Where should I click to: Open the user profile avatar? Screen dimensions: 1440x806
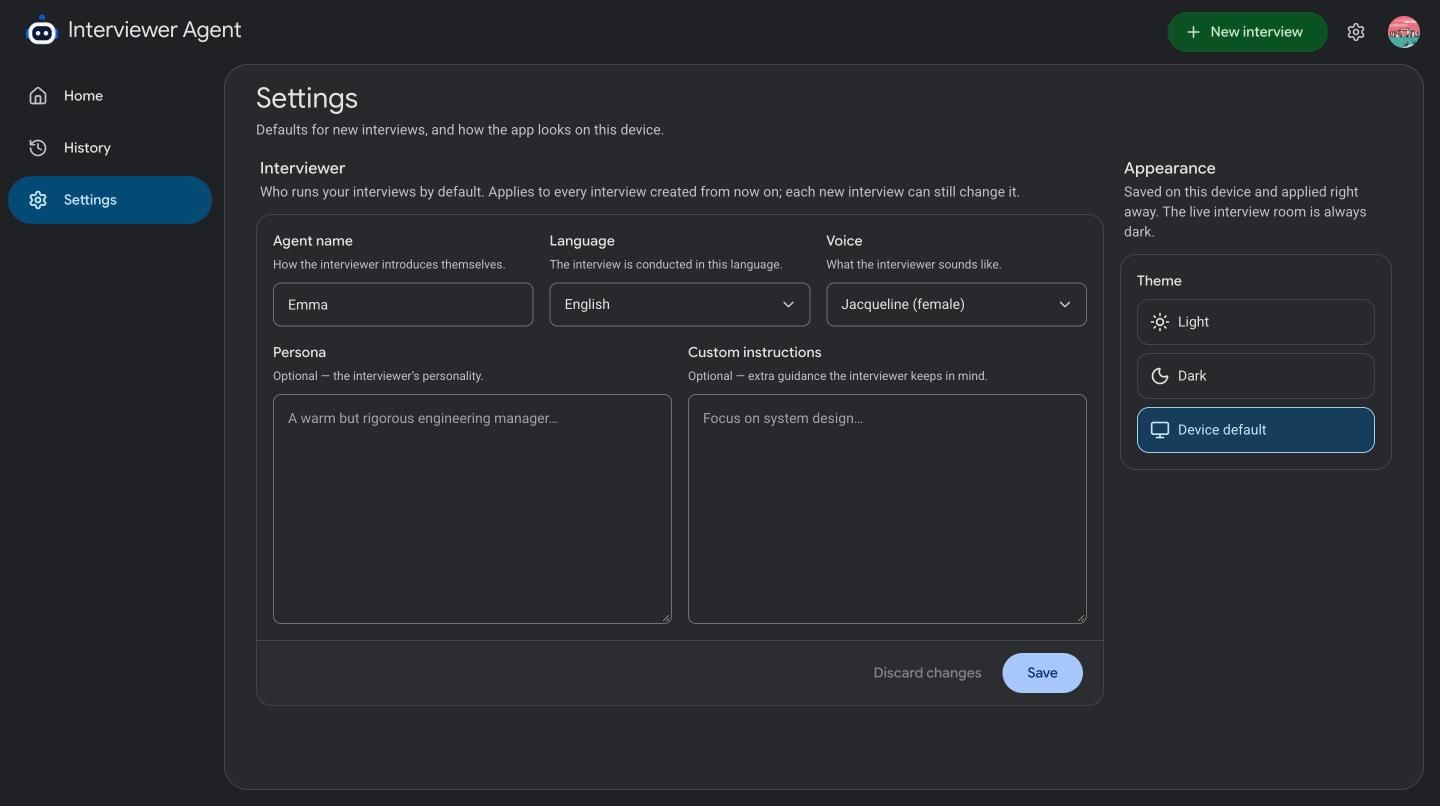click(x=1404, y=32)
